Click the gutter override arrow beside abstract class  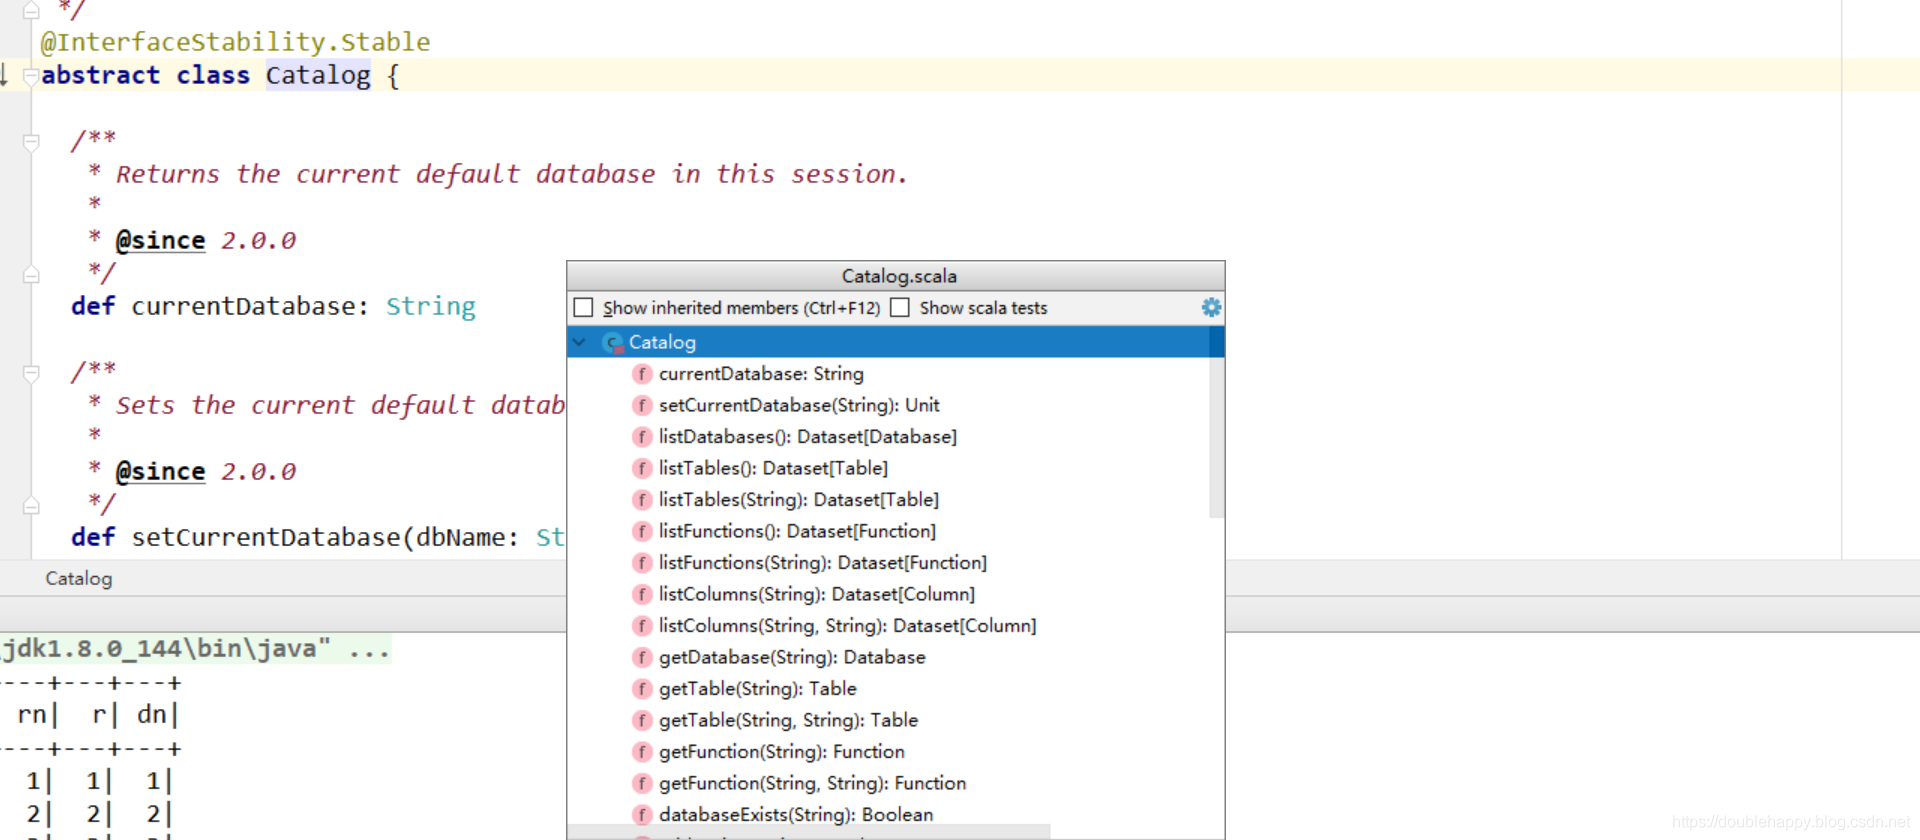(x=5, y=75)
